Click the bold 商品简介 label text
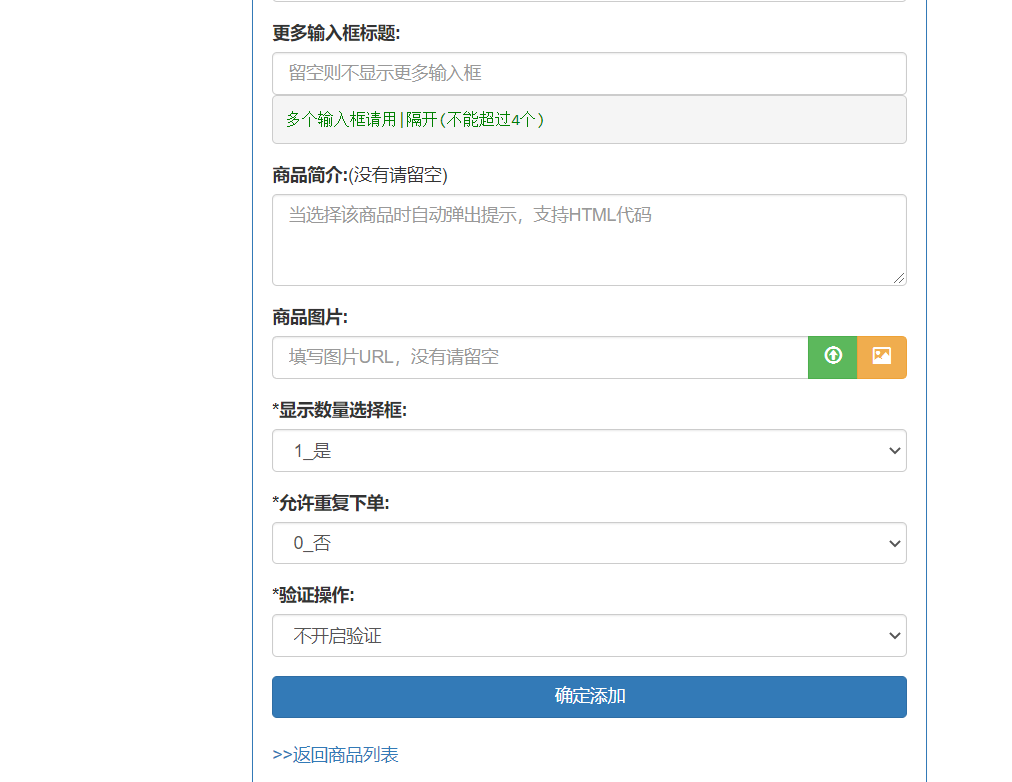The width and height of the screenshot is (1012, 782). 309,176
